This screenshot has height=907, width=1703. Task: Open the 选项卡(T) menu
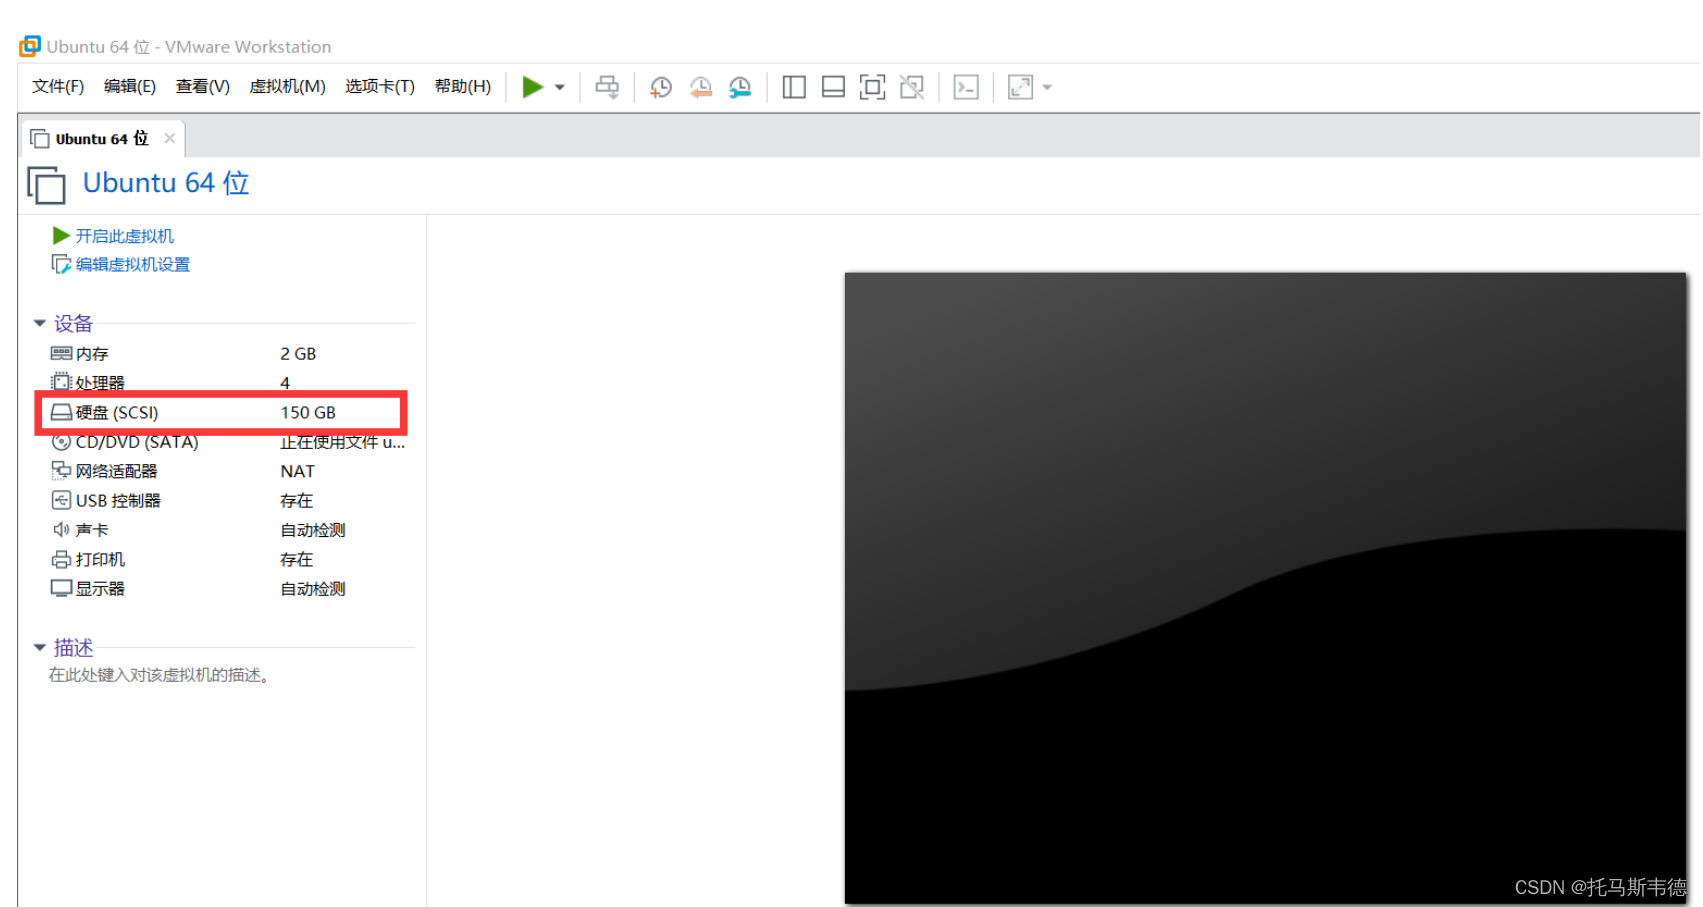click(380, 86)
